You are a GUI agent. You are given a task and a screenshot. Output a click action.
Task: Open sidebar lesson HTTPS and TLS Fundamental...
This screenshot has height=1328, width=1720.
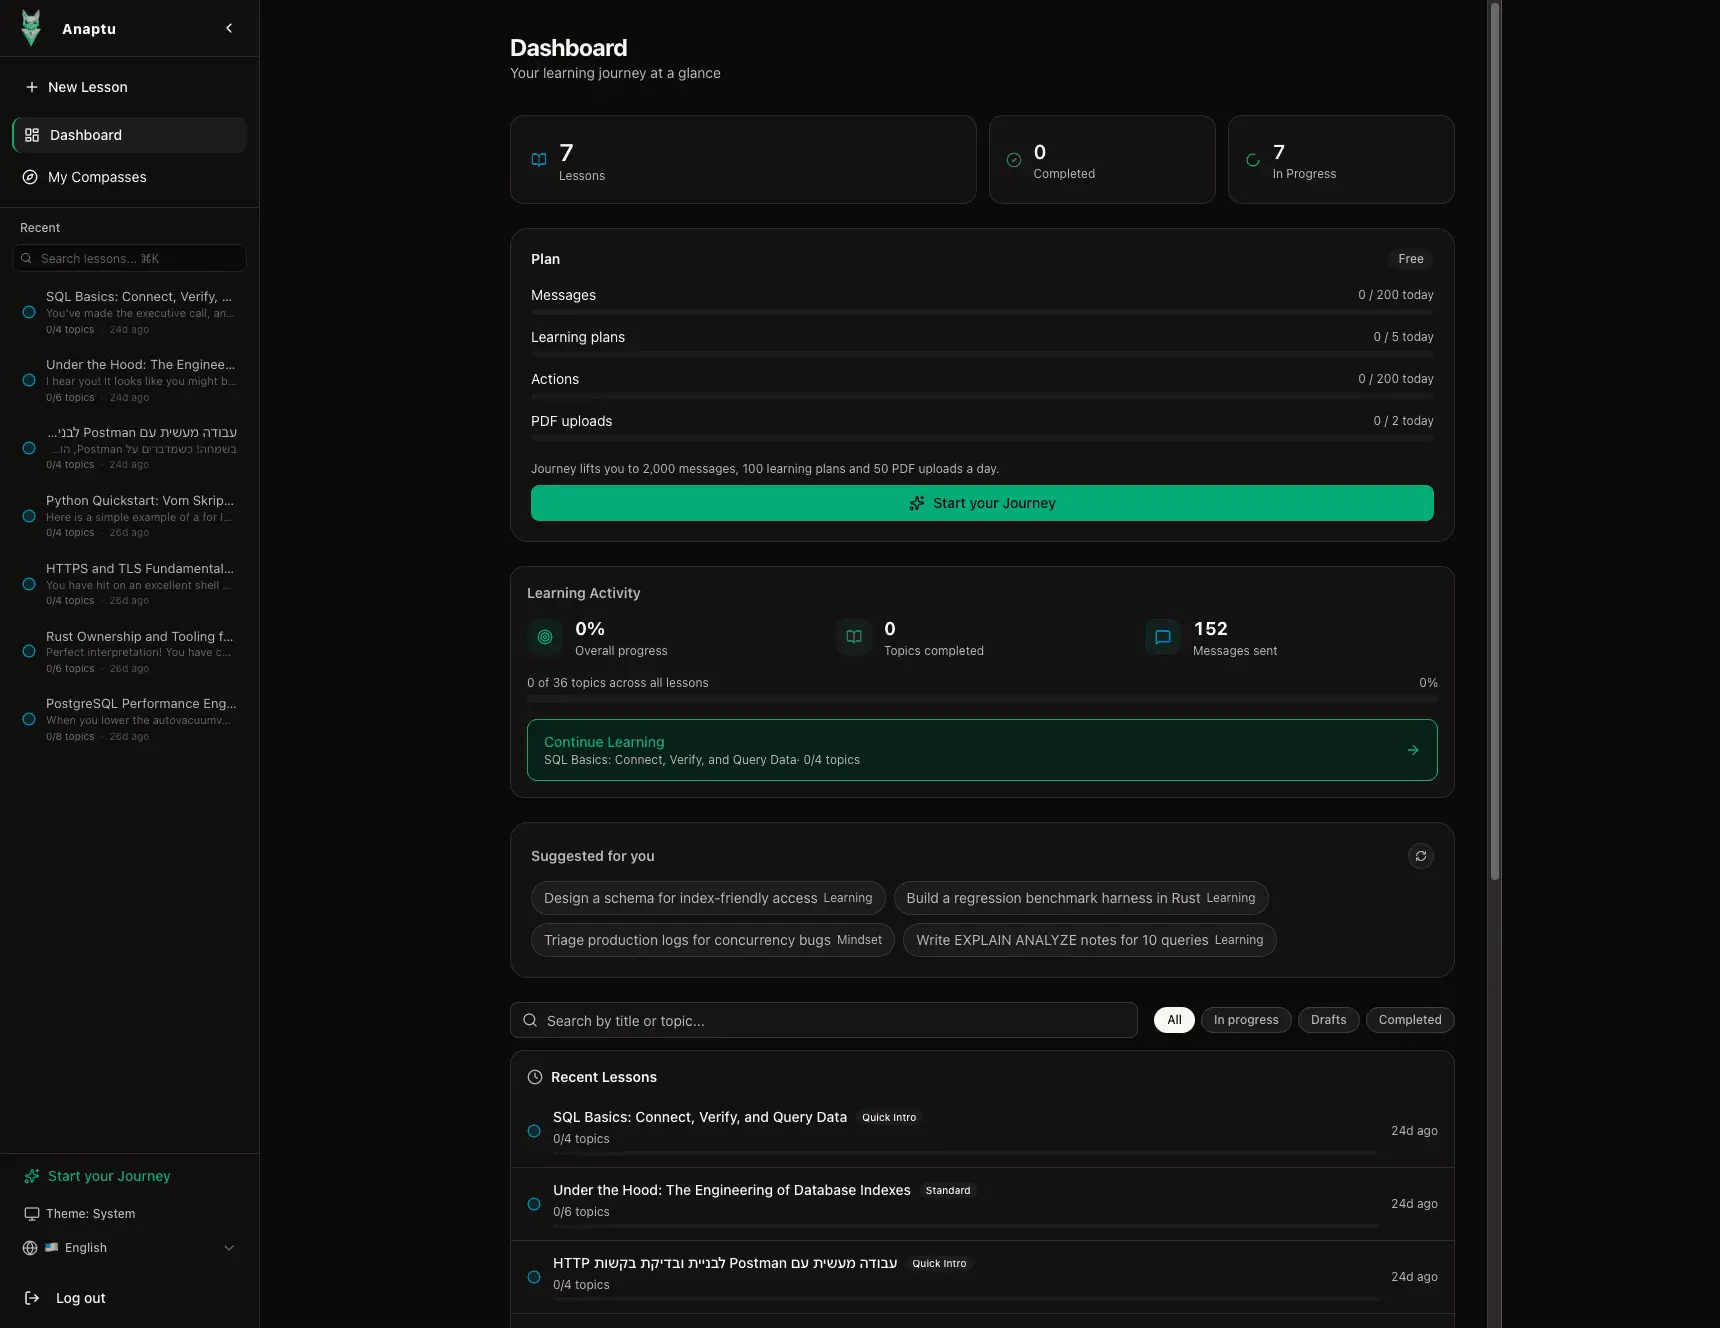coord(130,584)
